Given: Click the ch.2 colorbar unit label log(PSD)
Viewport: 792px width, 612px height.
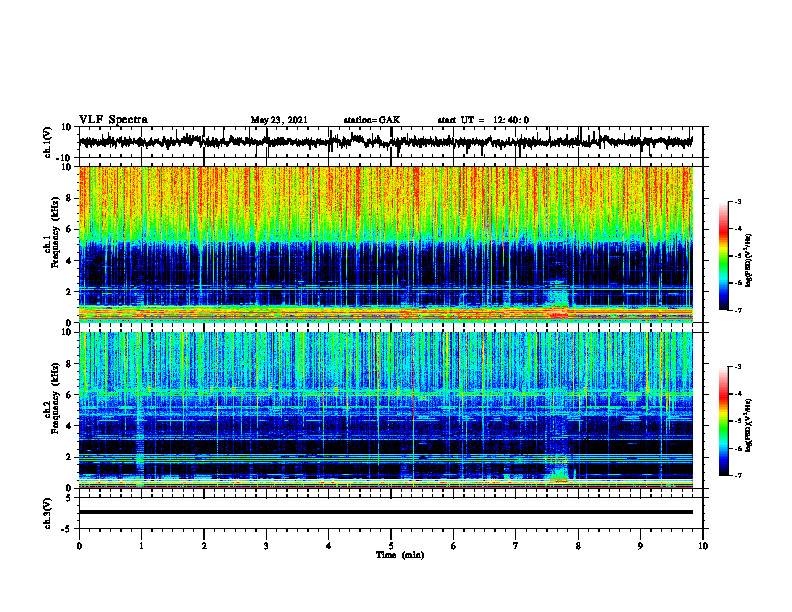Looking at the screenshot, I should point(748,426).
